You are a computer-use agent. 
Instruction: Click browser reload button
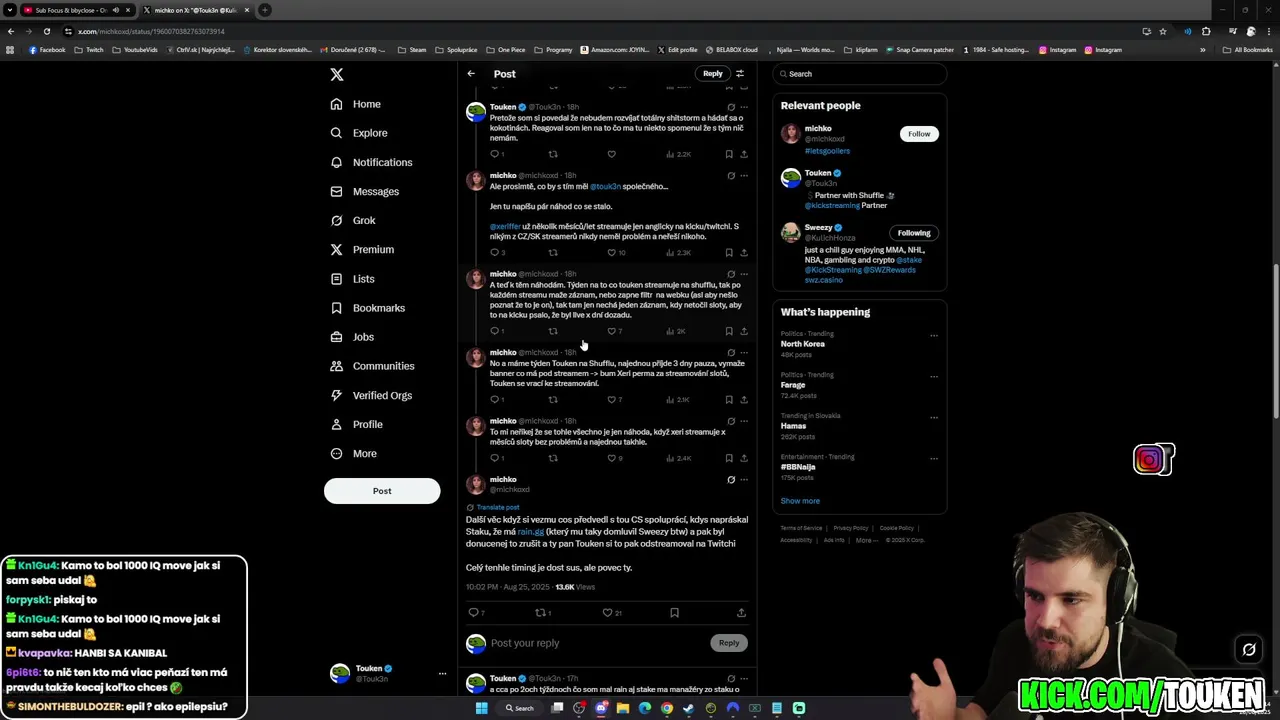click(x=46, y=31)
